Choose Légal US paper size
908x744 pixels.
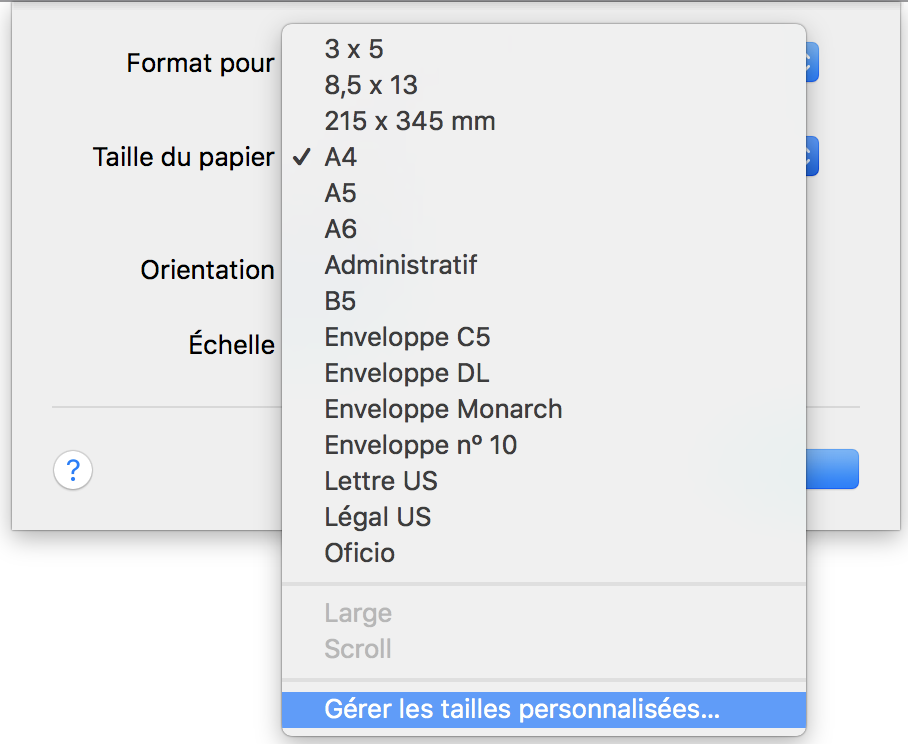coord(378,517)
